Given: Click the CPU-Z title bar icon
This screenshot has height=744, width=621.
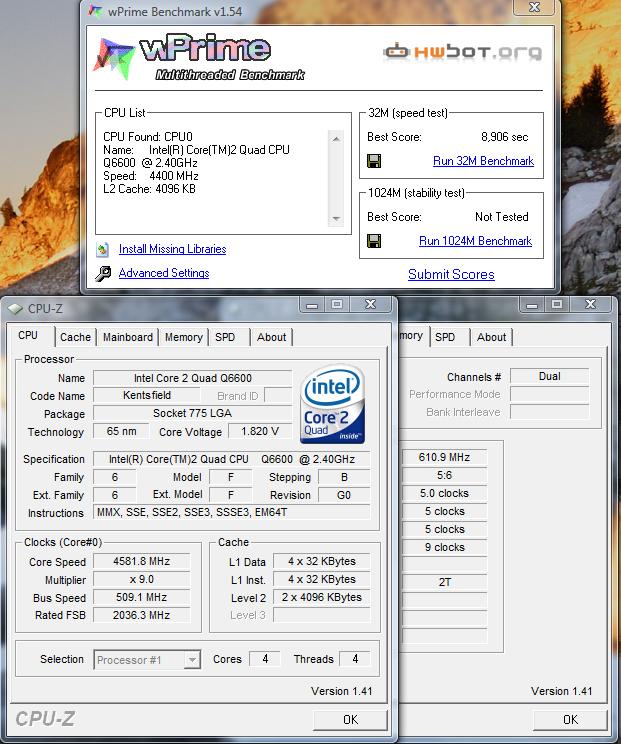Looking at the screenshot, I should pos(15,309).
